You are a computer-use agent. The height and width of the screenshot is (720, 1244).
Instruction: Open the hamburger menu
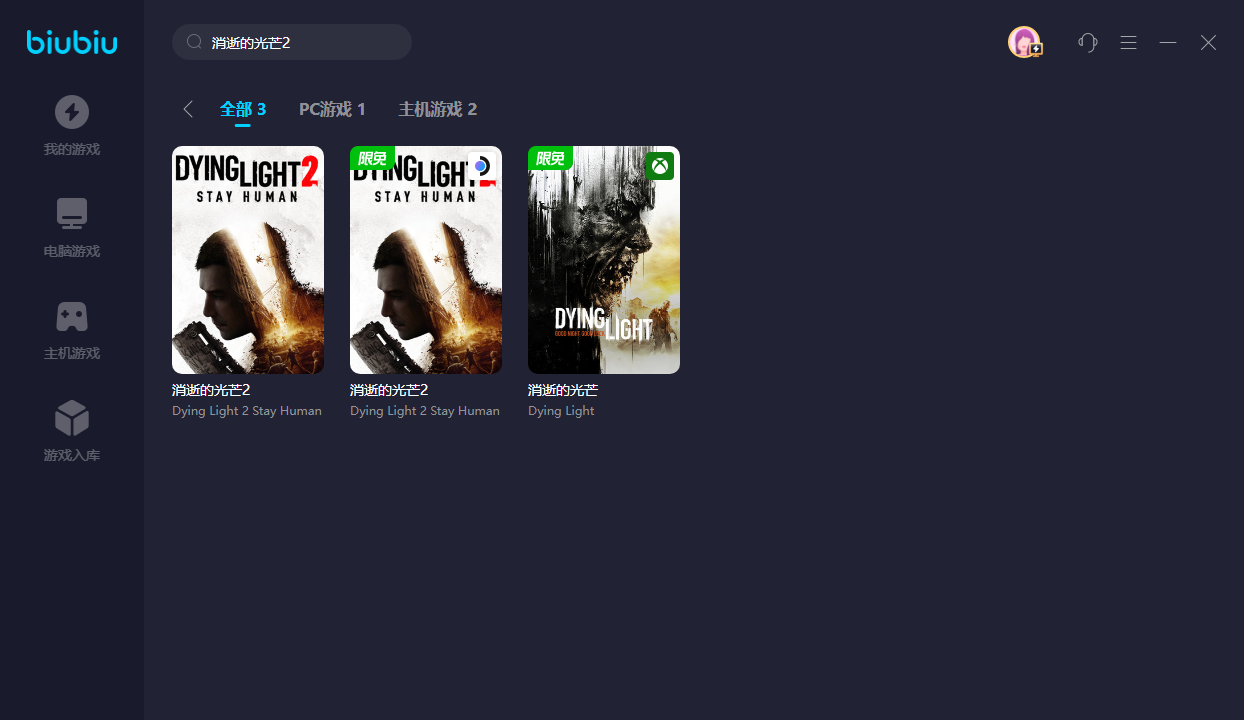[1128, 42]
